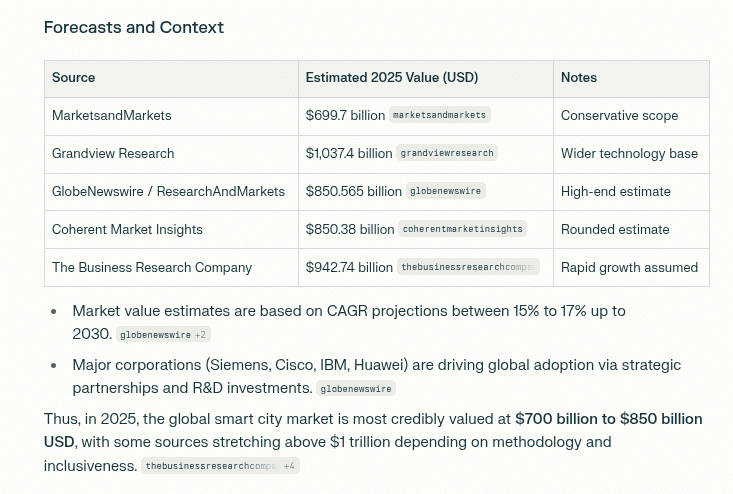Image resolution: width=733 pixels, height=494 pixels.
Task: Open the grandviewresearch citation chip
Action: [447, 153]
